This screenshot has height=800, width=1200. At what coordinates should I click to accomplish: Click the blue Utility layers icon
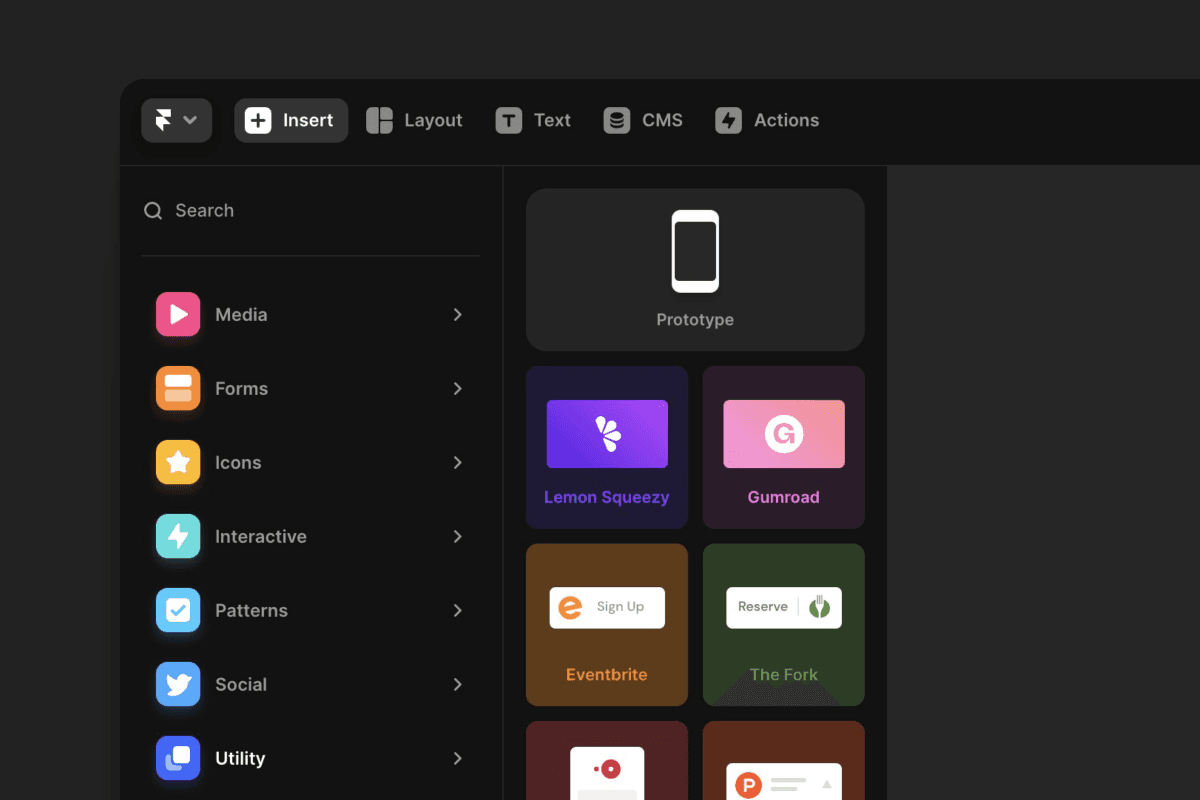point(178,758)
